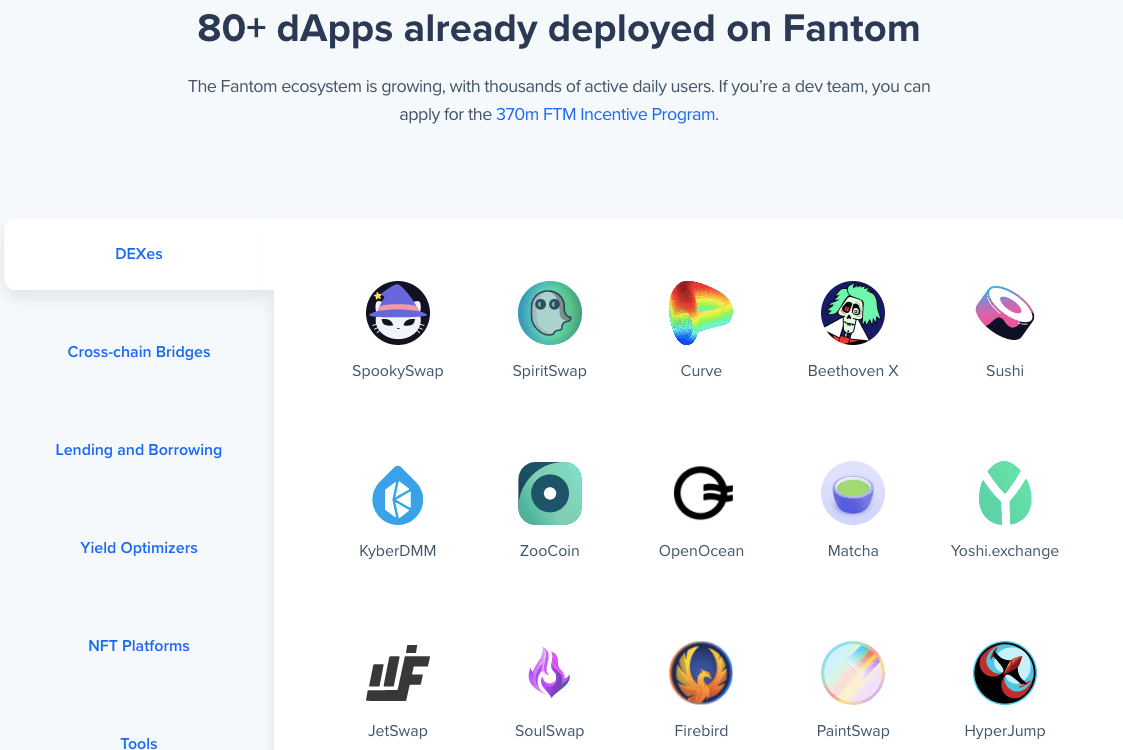Select the Yoshi.exchange green Y icon
Screen dimensions: 1123x750
point(1005,493)
